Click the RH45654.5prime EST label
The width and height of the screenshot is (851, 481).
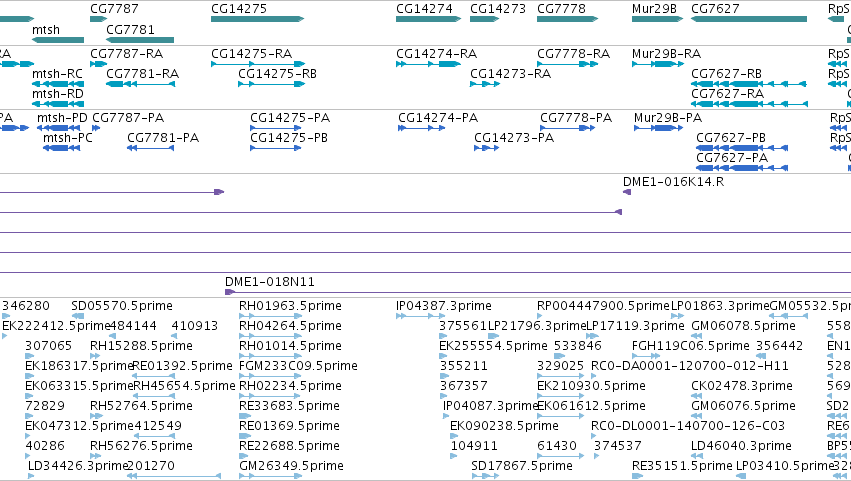click(185, 386)
